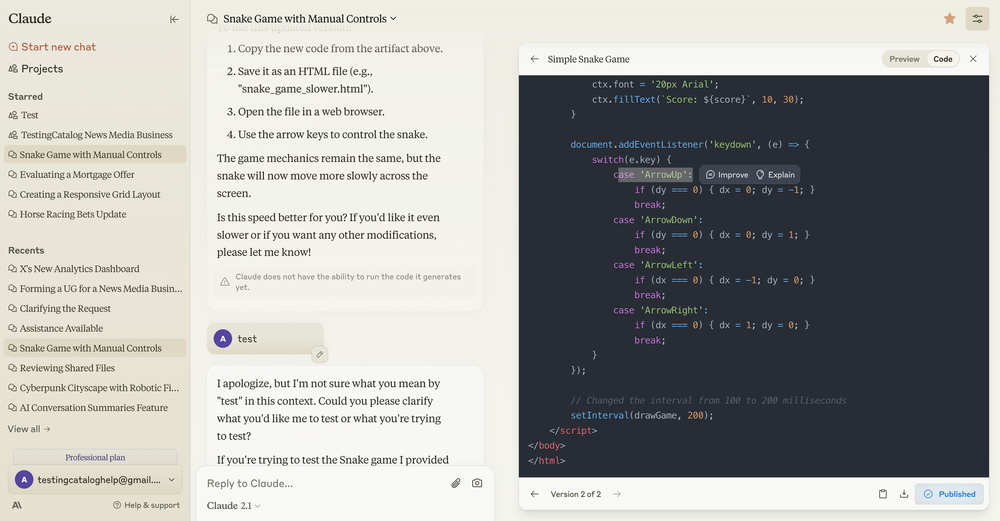Open the chat controls settings icon
The image size is (1000, 521).
click(977, 18)
